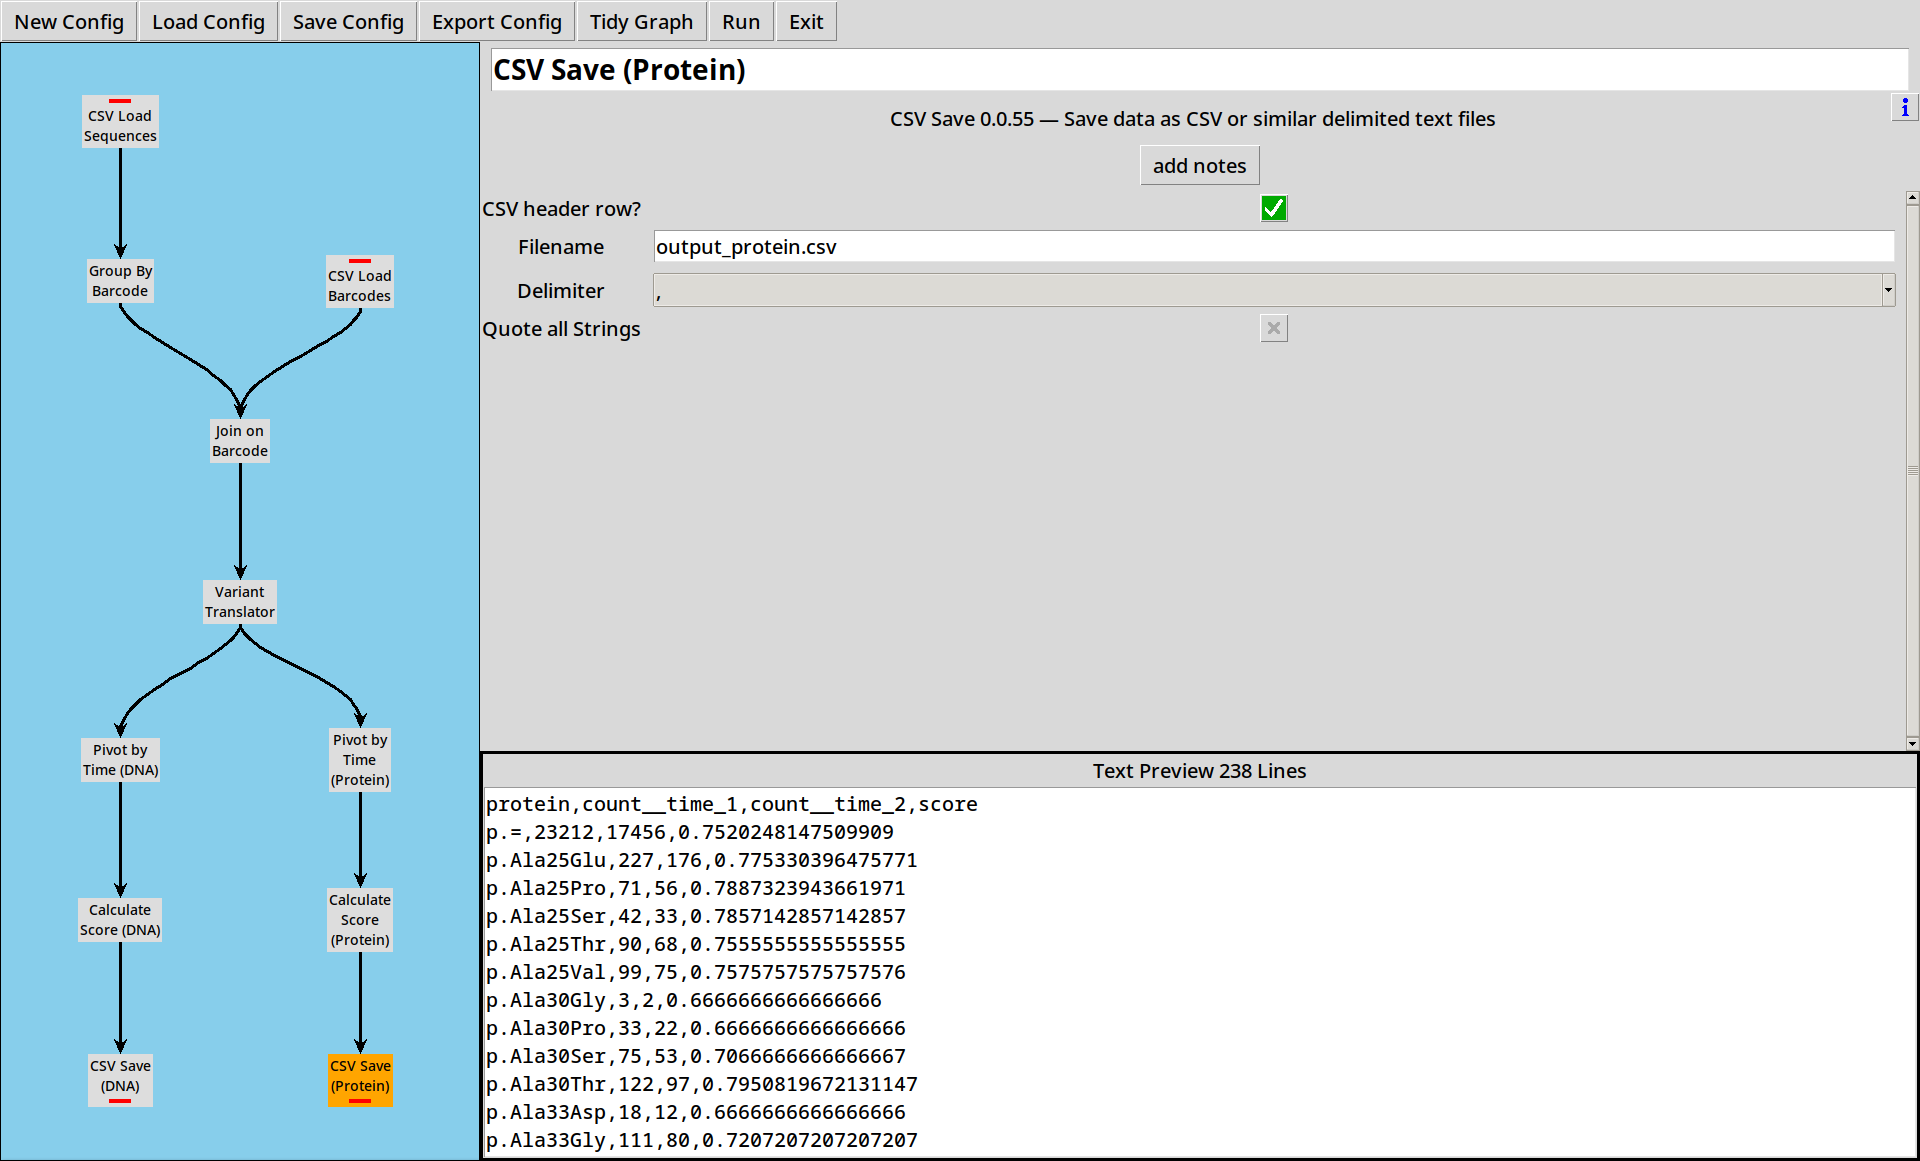
Task: Click Load Config in the toolbar
Action: point(208,22)
